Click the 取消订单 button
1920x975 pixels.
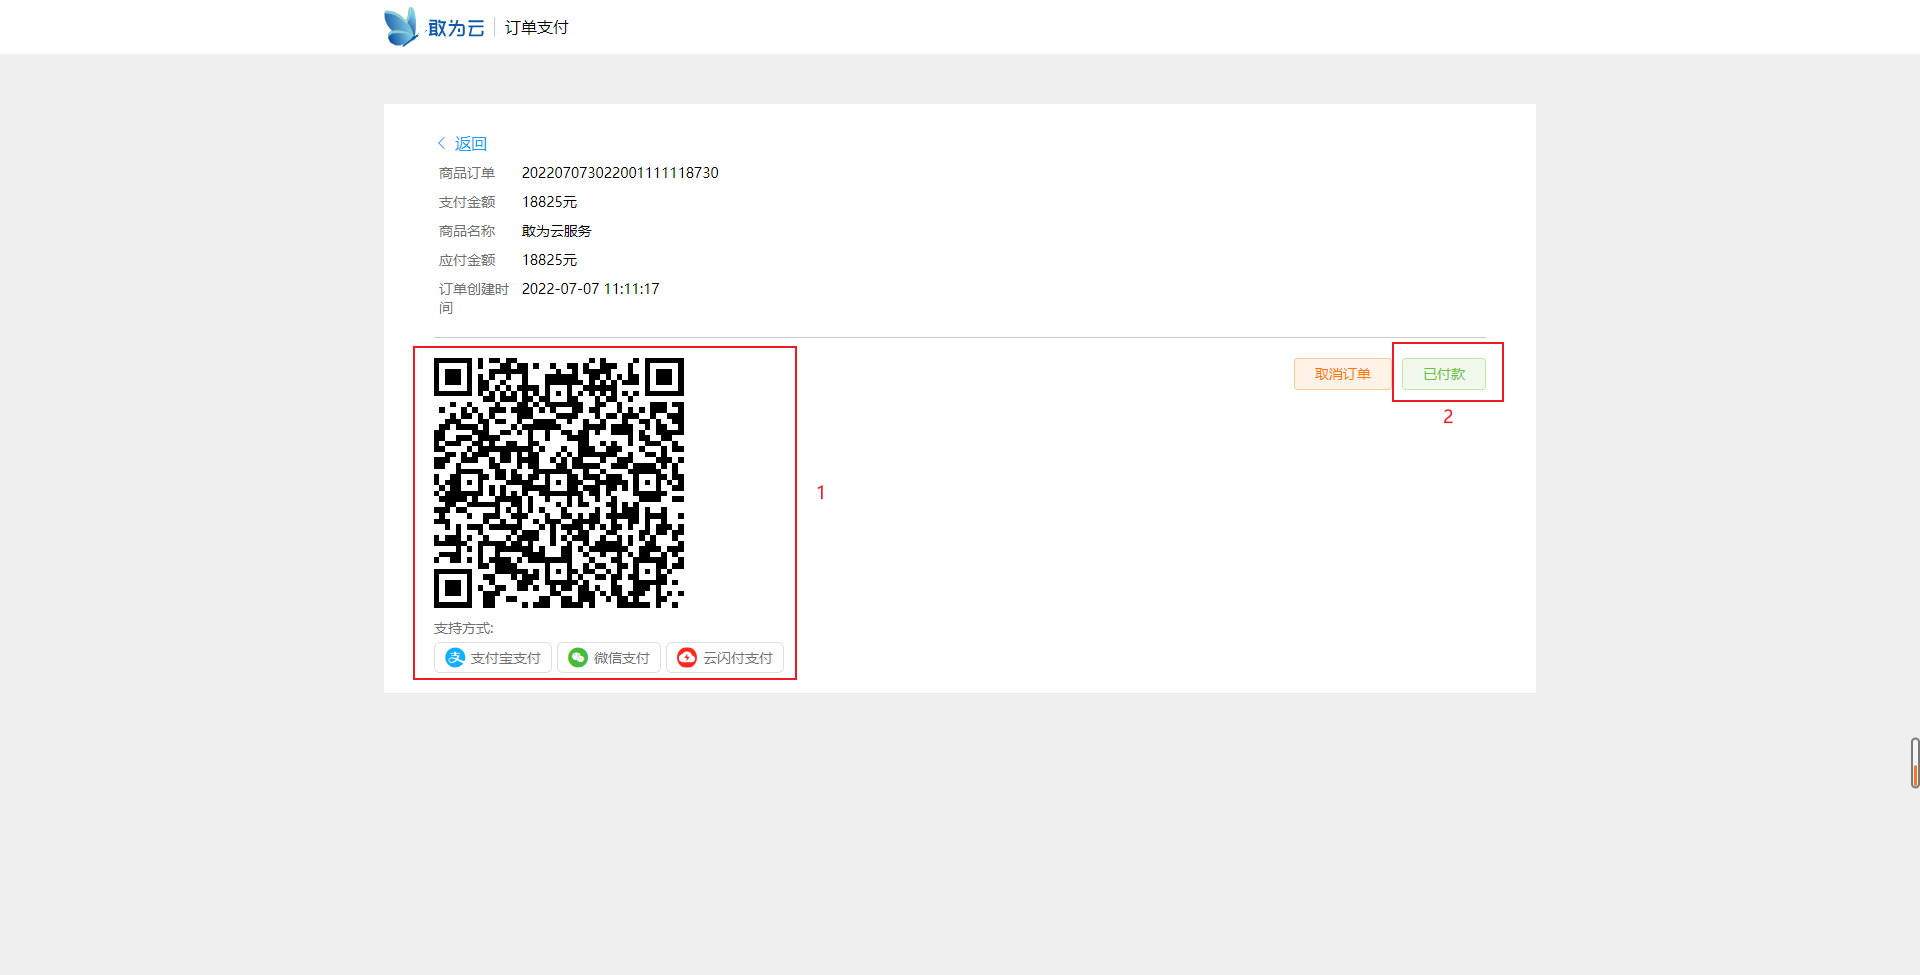point(1342,374)
